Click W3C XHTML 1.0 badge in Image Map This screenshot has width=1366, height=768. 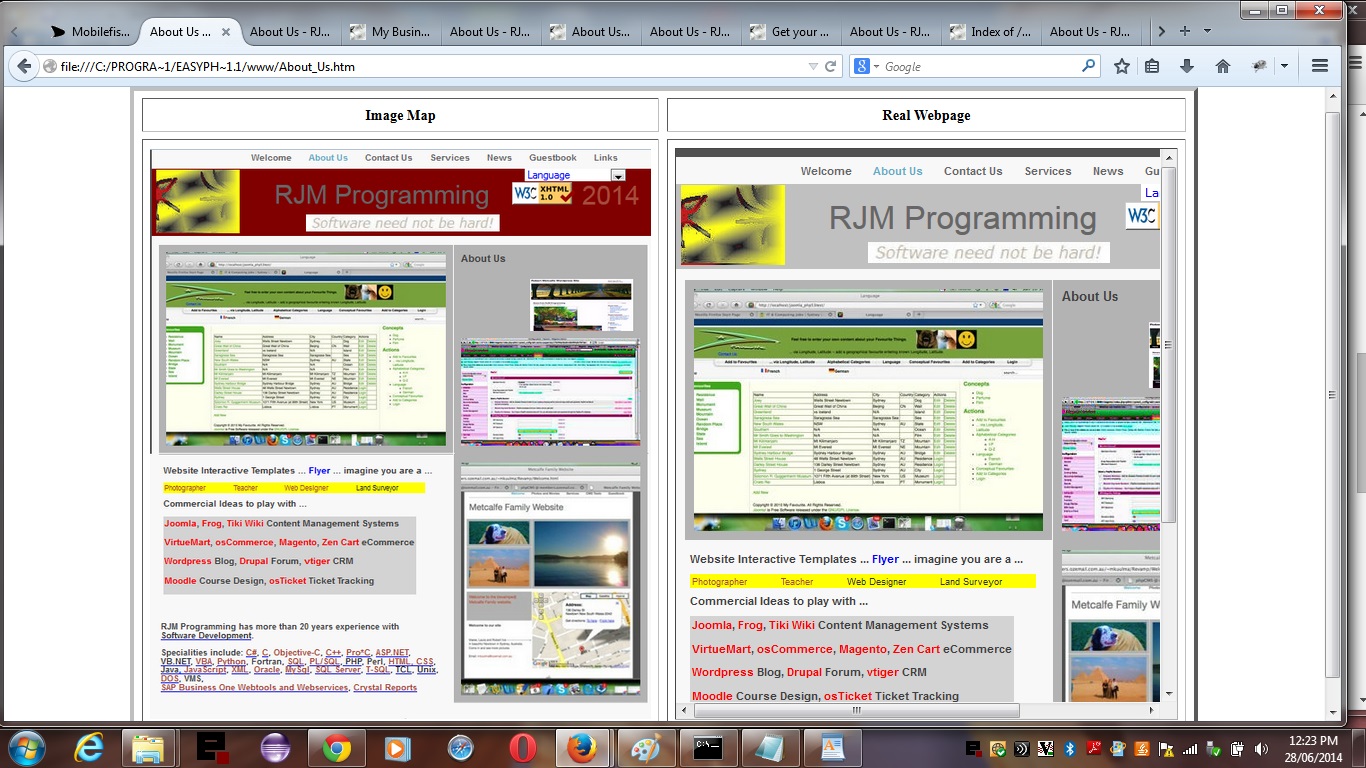coord(544,193)
